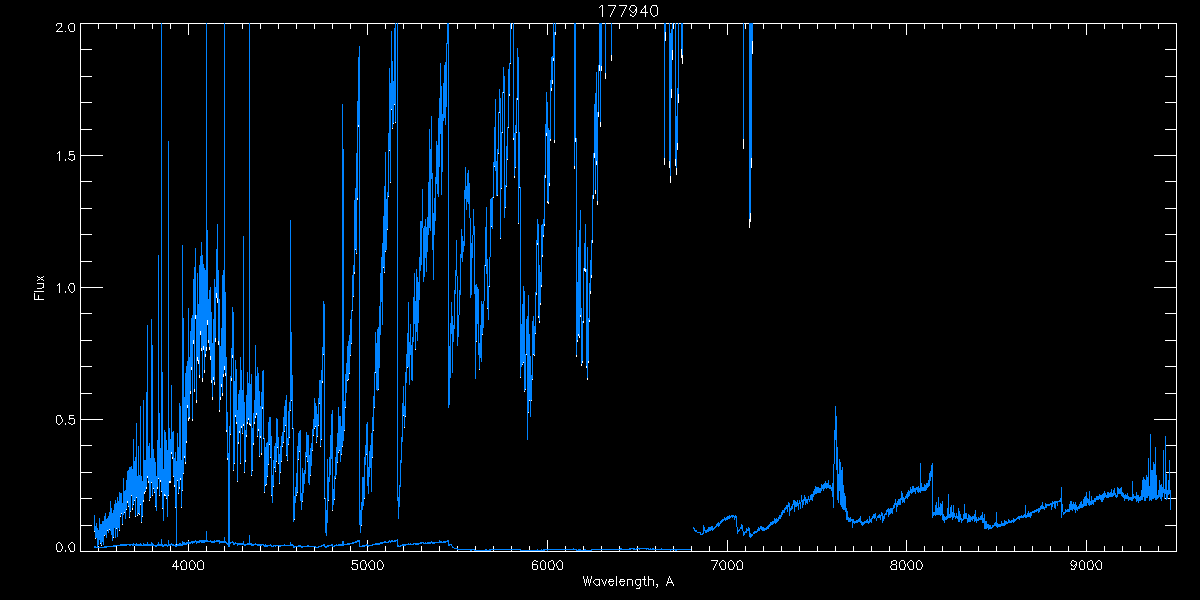Select the 2.0 flux tick label

[x=63, y=28]
